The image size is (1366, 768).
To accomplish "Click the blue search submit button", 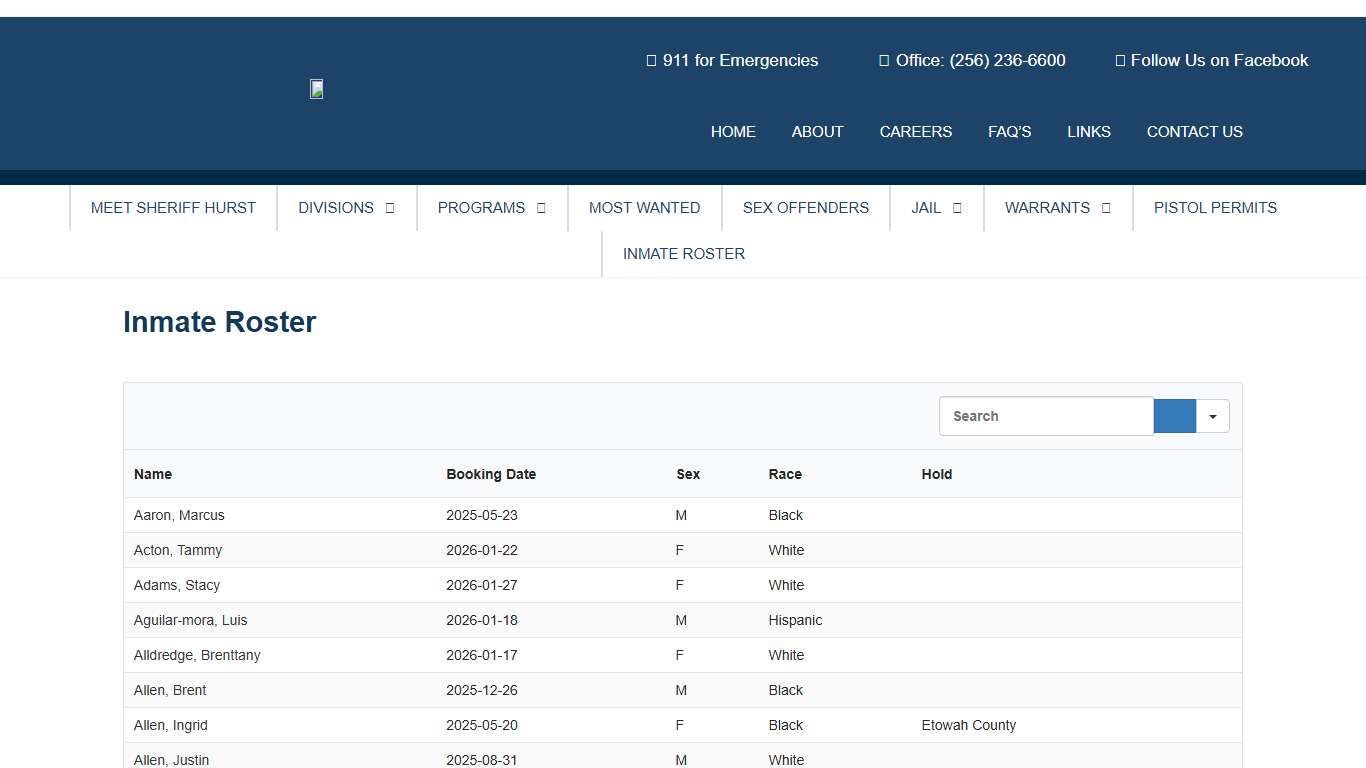I will click(x=1174, y=416).
